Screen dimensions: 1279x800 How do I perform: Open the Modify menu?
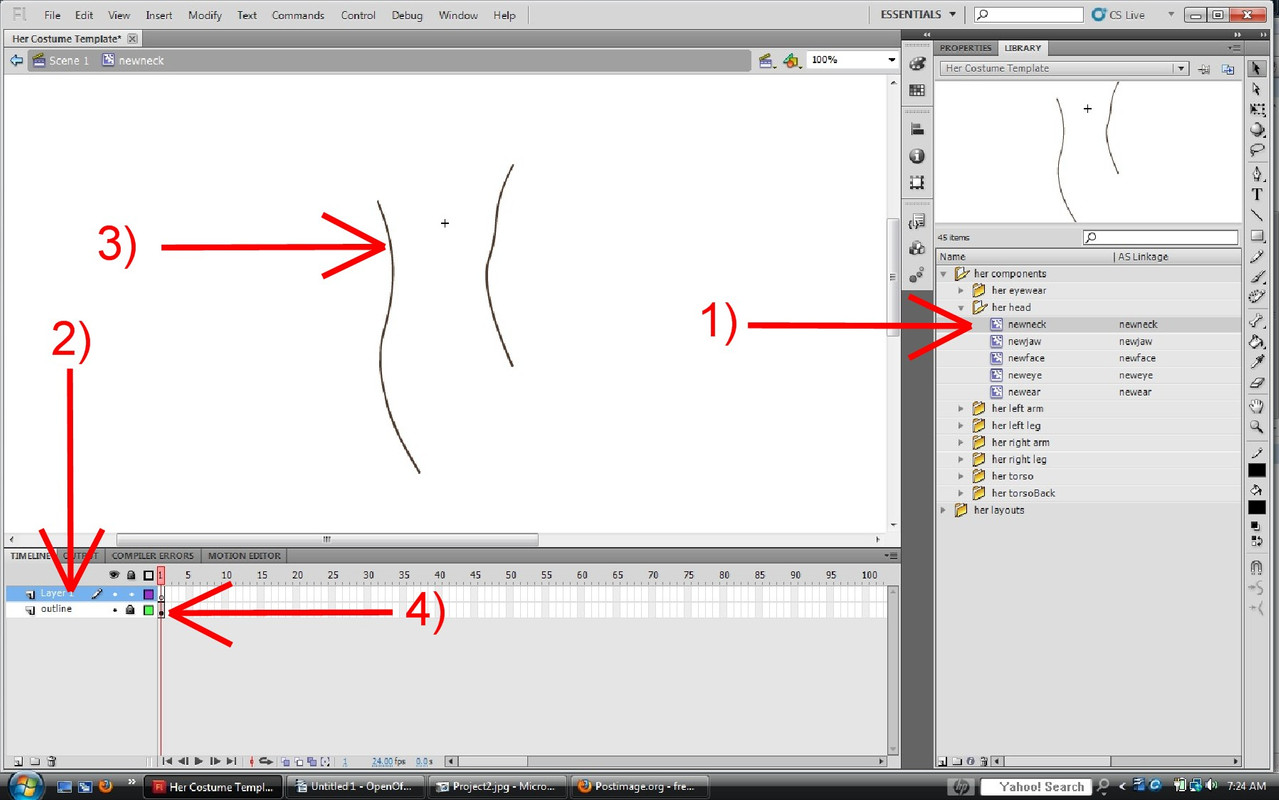tap(205, 15)
